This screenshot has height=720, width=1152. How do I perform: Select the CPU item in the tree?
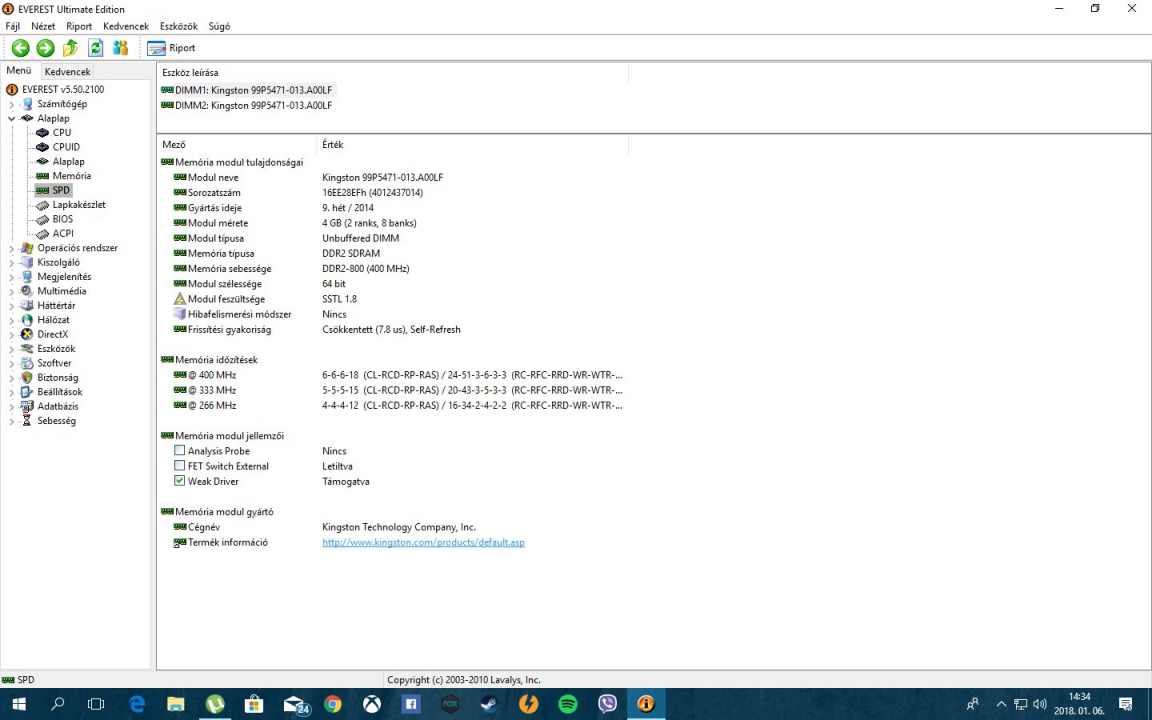pos(62,132)
